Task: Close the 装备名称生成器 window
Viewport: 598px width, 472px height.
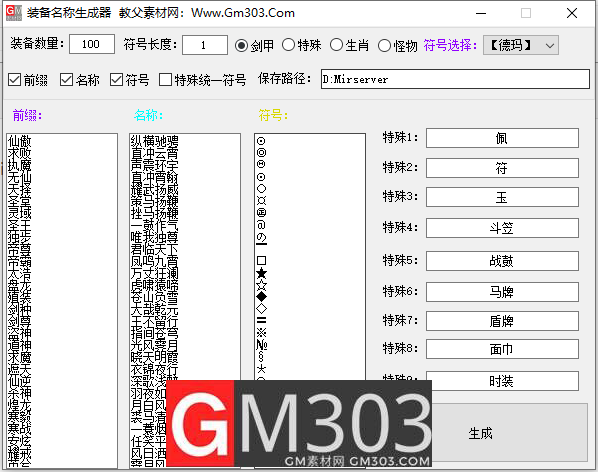Action: tap(572, 13)
